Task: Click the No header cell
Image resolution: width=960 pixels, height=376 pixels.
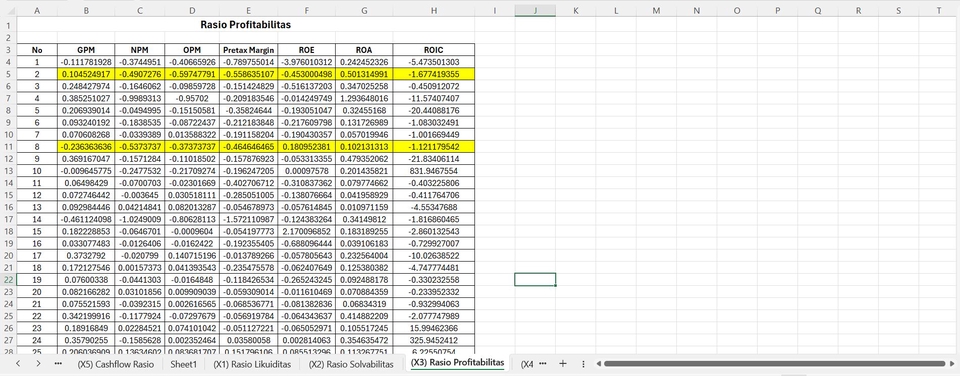Action: 37,50
